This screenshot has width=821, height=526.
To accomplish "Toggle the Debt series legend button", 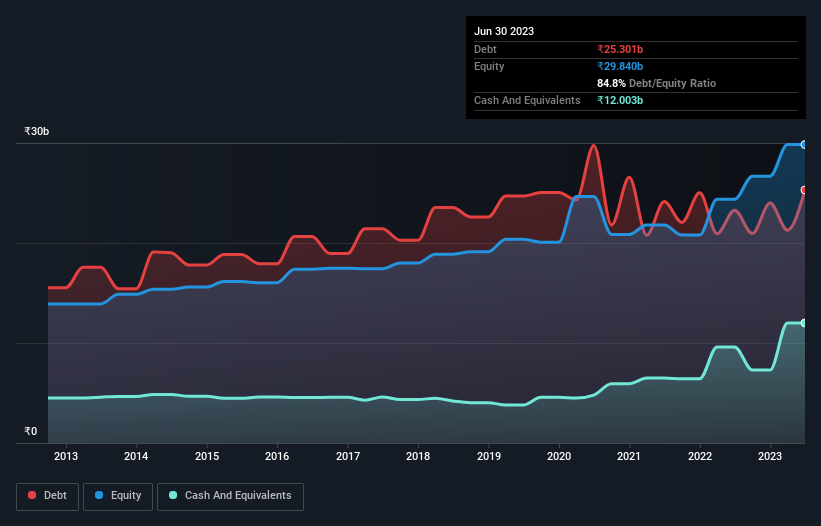I will click(x=48, y=496).
